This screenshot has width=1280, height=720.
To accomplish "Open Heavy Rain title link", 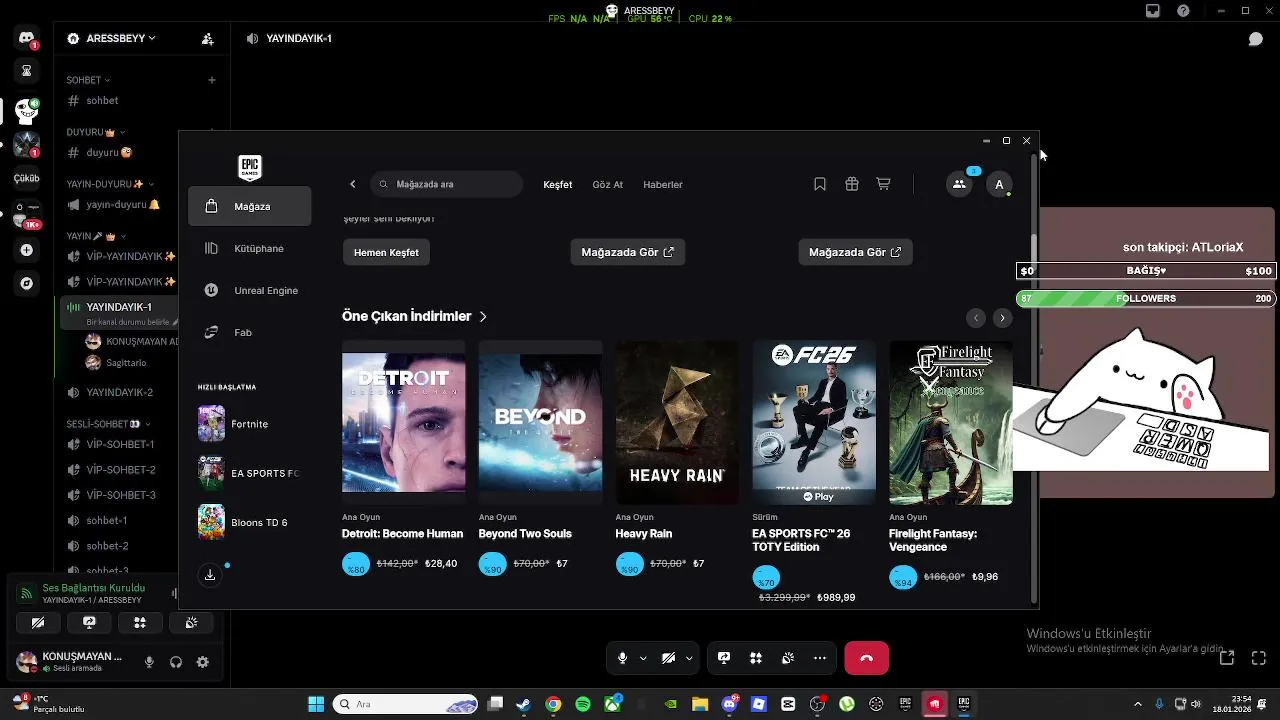I will (x=643, y=533).
